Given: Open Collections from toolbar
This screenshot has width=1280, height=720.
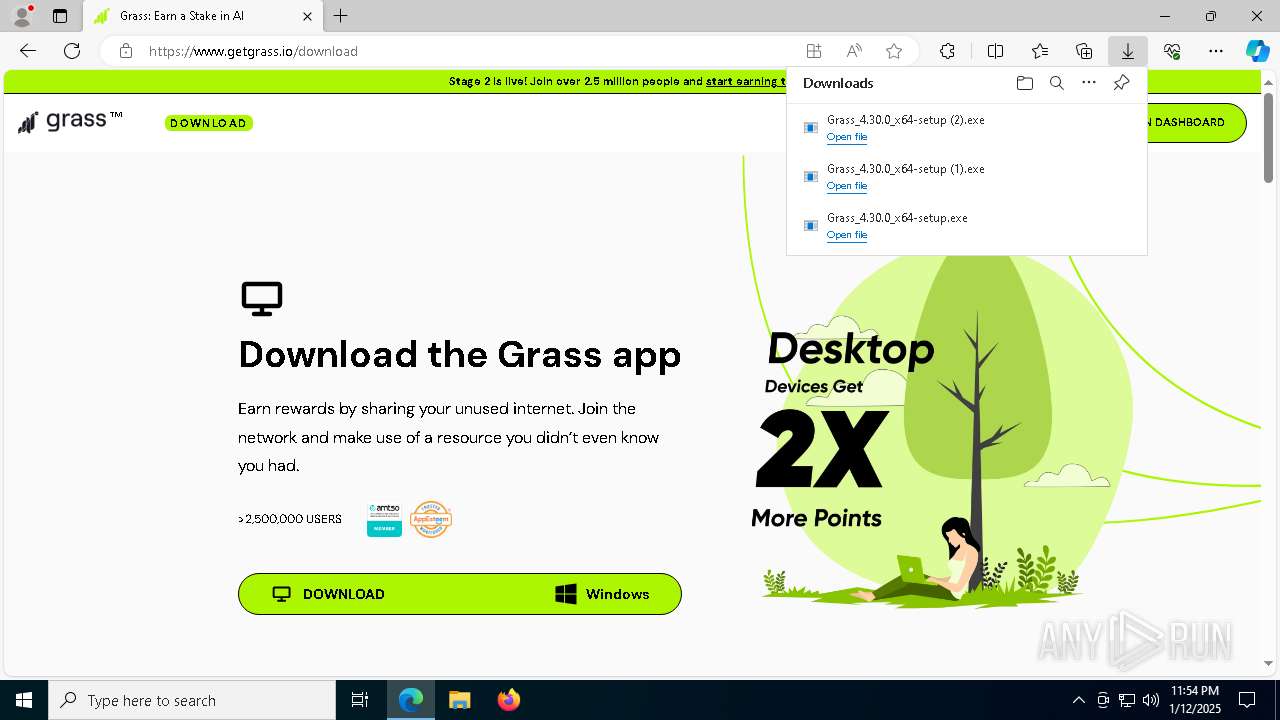Looking at the screenshot, I should tap(1084, 51).
